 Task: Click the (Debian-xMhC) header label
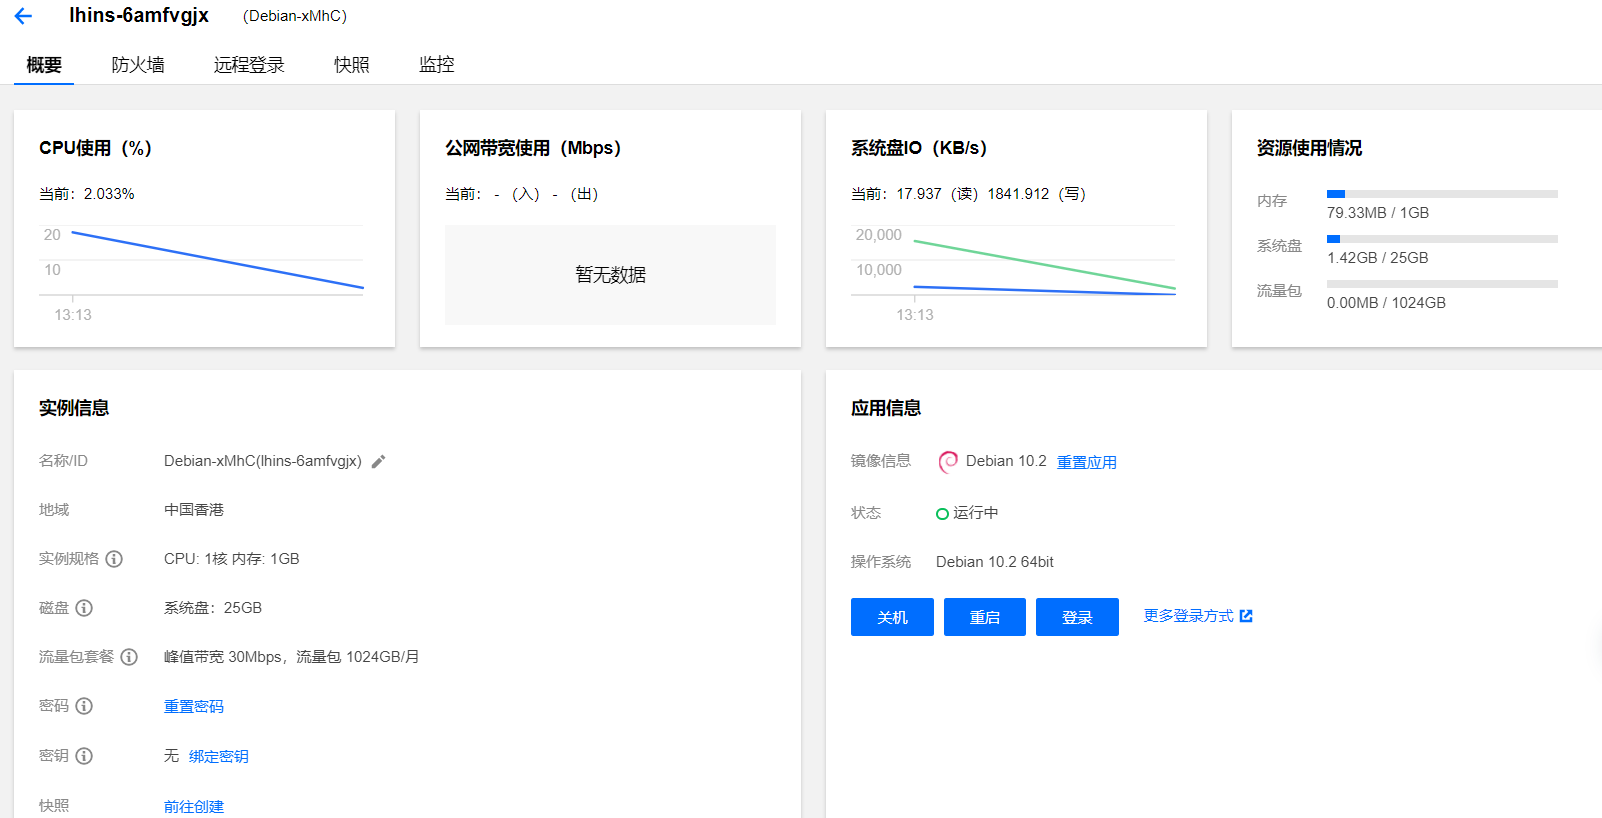pyautogui.click(x=295, y=16)
